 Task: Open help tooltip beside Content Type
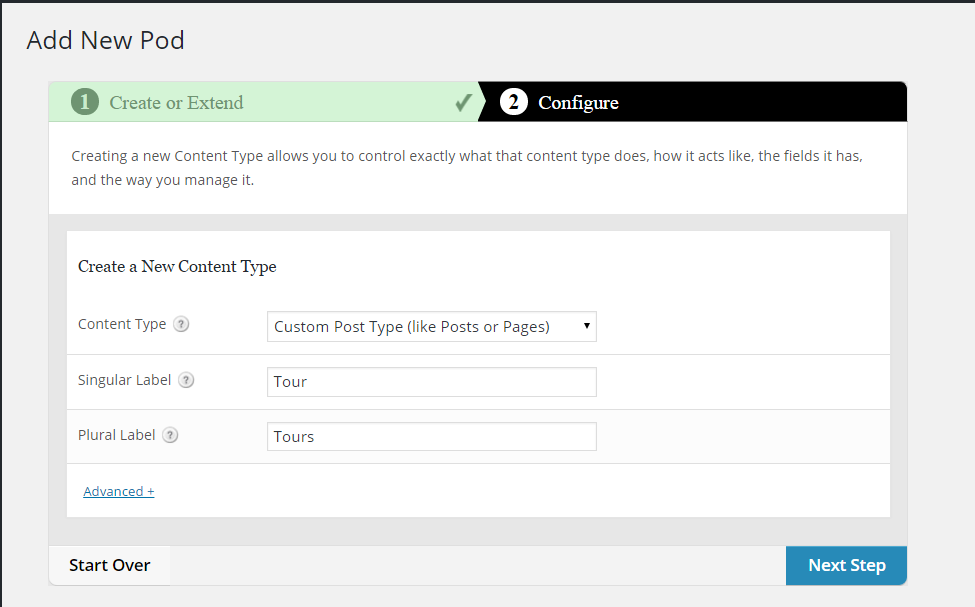(x=181, y=325)
